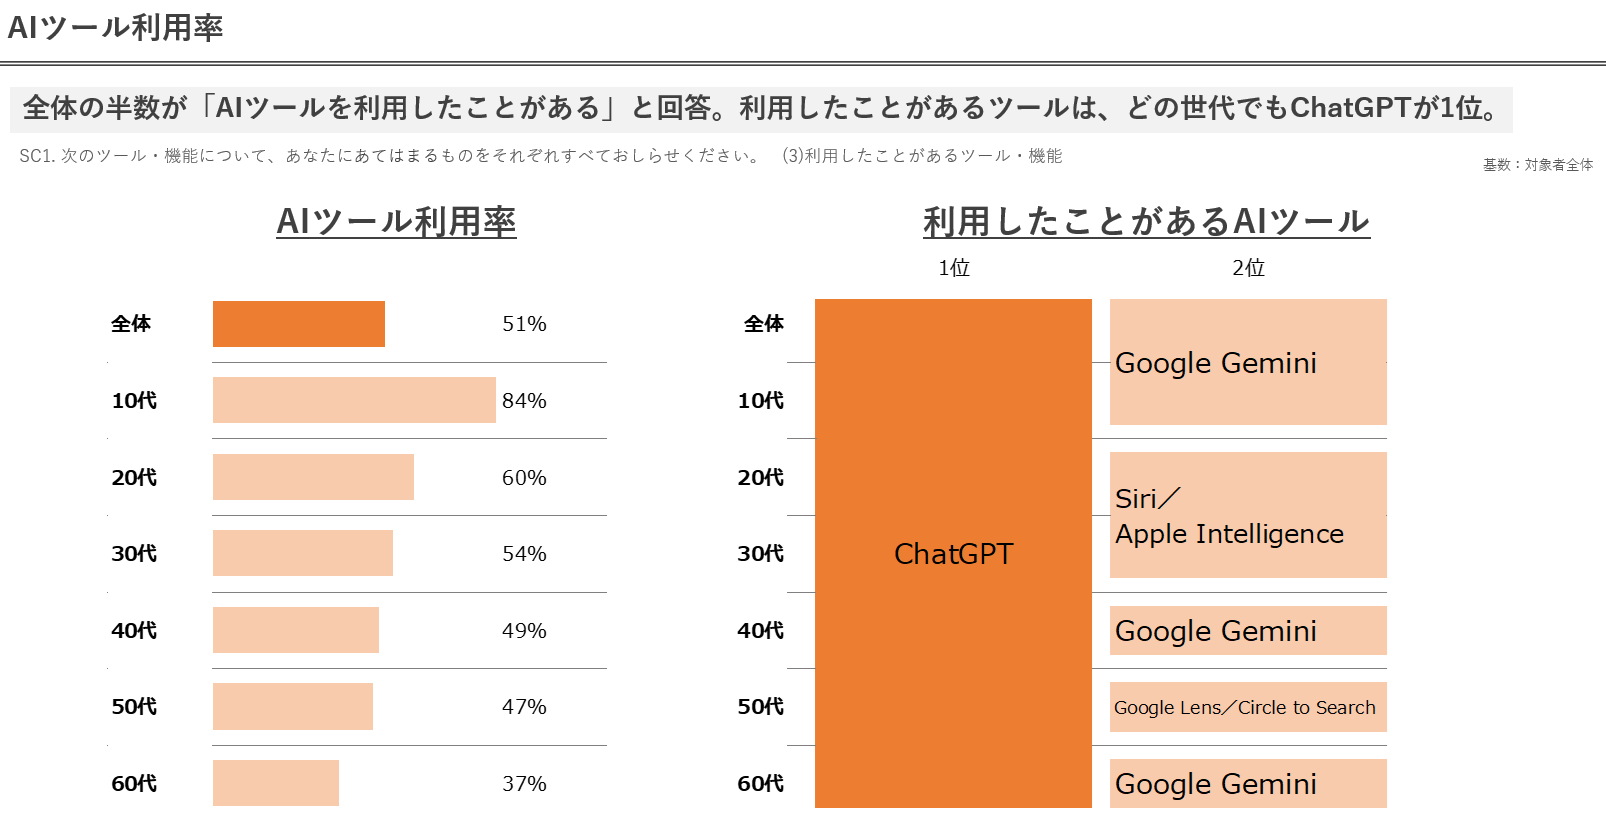
Task: Click the Siri／Apple Intelligence box
Action: [1247, 515]
